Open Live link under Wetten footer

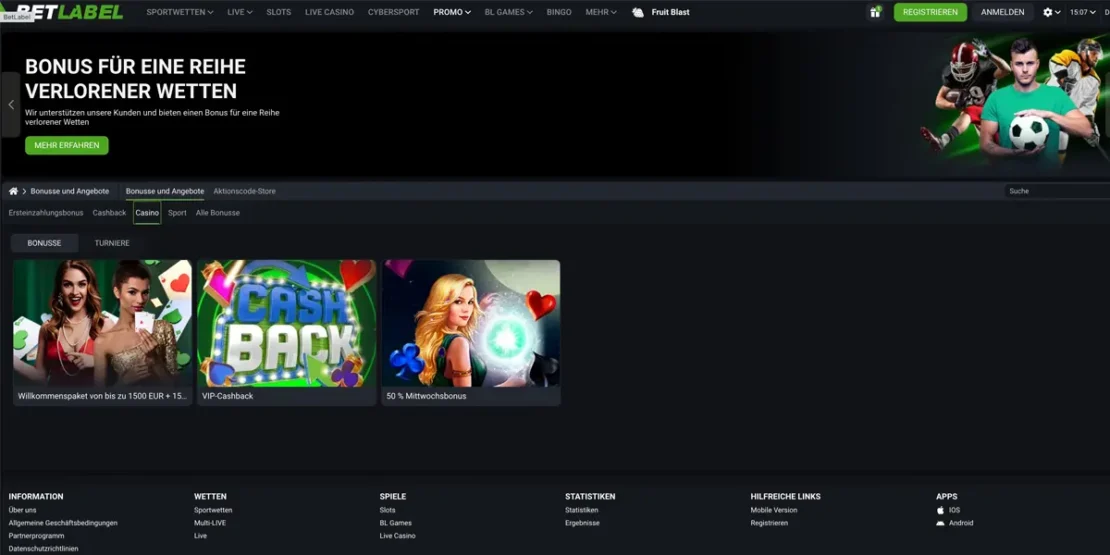[x=200, y=536]
